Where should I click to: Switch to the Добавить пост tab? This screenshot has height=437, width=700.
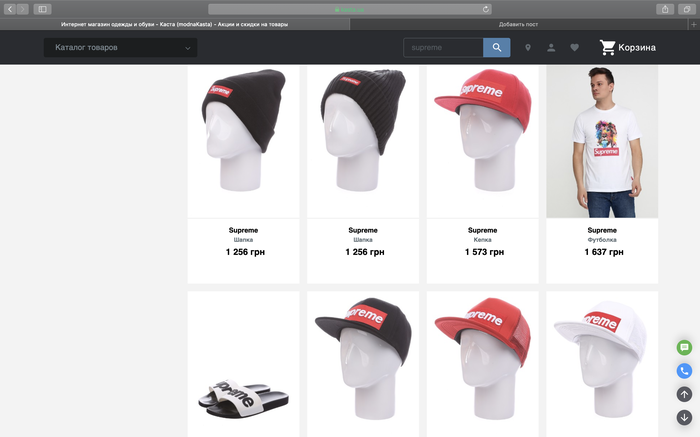click(x=518, y=23)
